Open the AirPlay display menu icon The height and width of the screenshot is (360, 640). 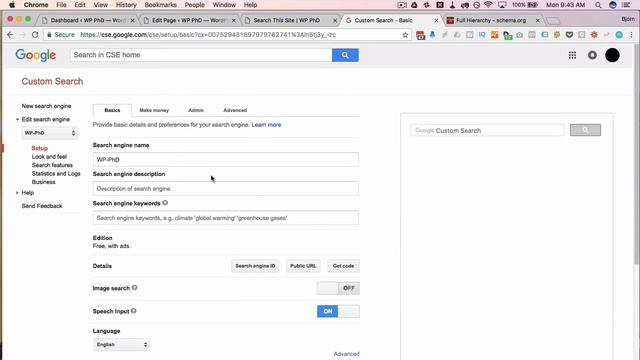tap(502, 5)
